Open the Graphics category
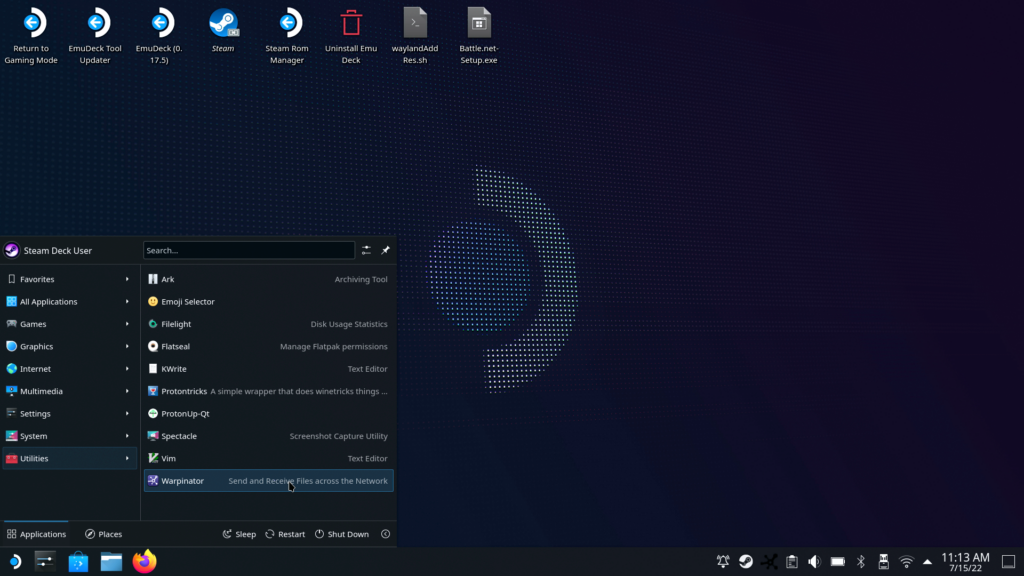The image size is (1024, 576). [x=69, y=346]
